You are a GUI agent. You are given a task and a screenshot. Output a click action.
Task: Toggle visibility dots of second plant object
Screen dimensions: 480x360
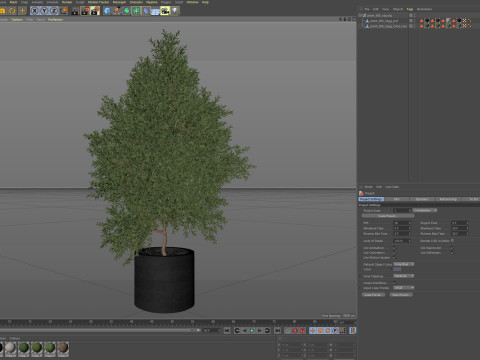coord(414,21)
